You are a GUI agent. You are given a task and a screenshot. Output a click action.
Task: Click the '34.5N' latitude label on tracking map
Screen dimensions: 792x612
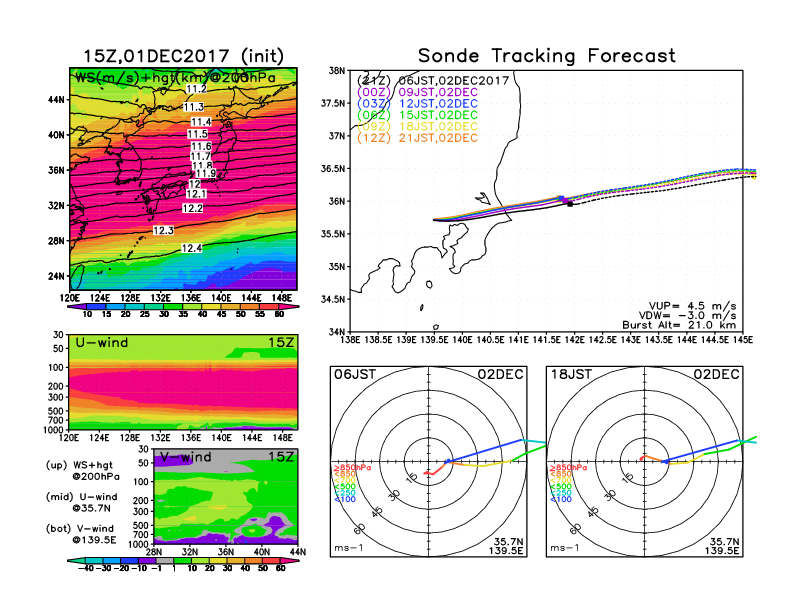[x=333, y=299]
